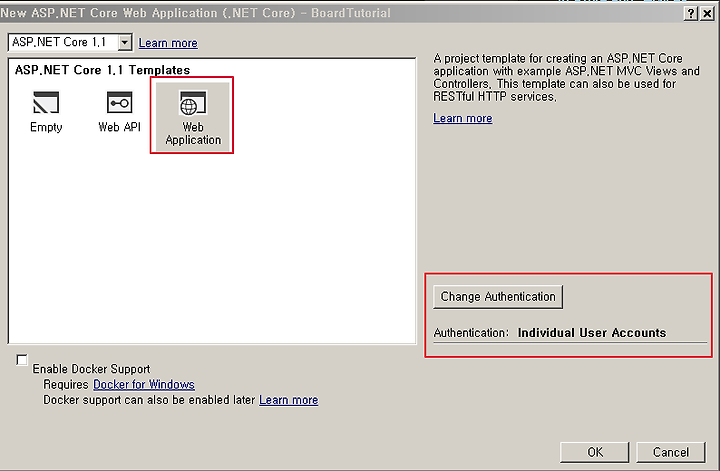Click the template description paragraph
The height and width of the screenshot is (471, 720).
tap(566, 78)
